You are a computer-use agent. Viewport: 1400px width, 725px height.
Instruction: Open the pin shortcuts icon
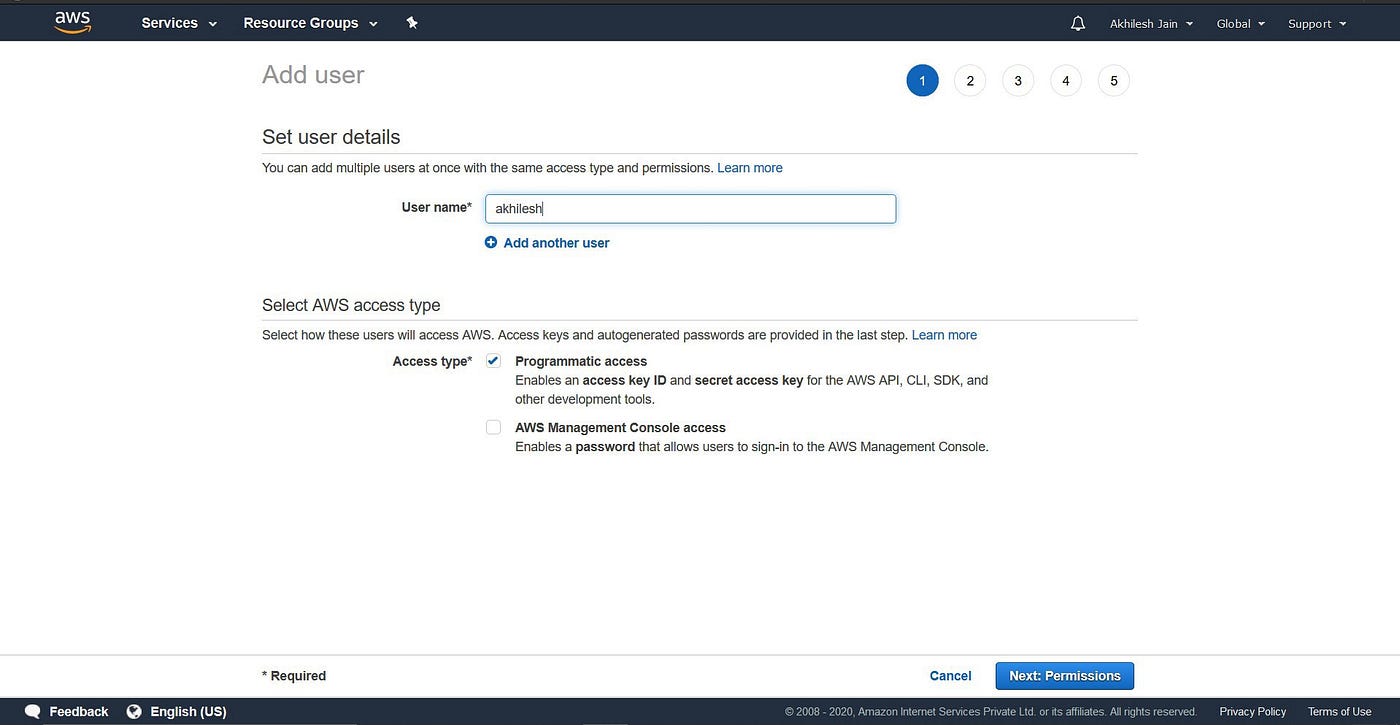(412, 23)
